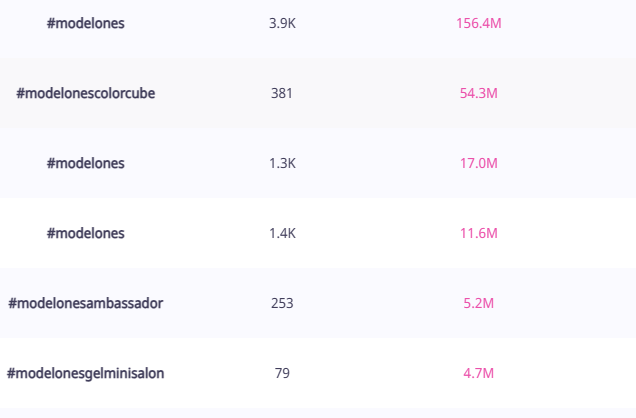
Task: Select the 156.4M views value
Action: (478, 23)
